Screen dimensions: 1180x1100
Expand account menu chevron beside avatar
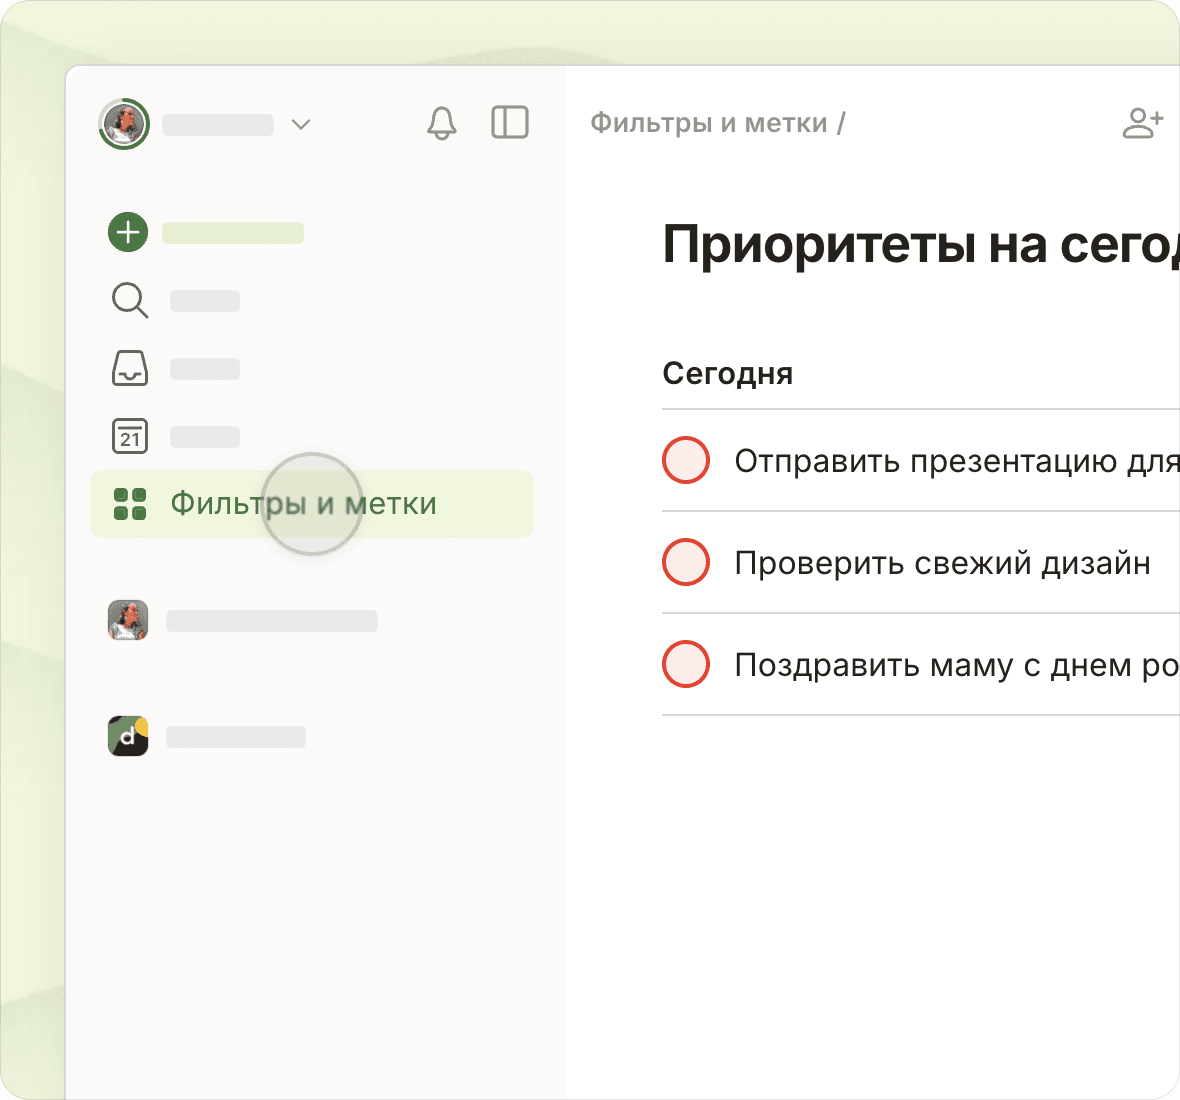tap(301, 124)
